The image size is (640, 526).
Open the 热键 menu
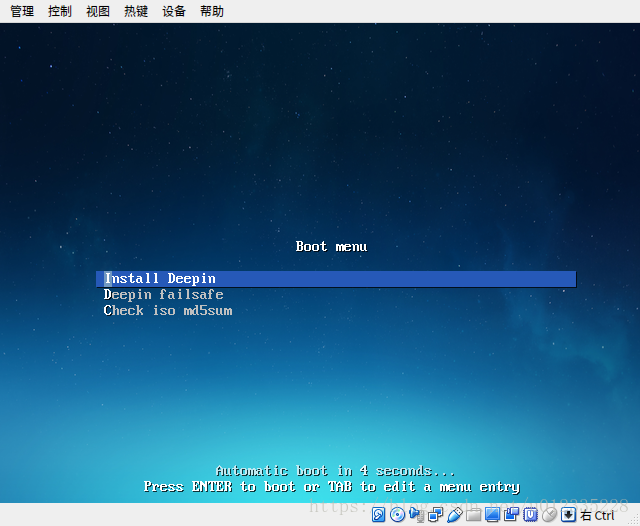pyautogui.click(x=136, y=11)
